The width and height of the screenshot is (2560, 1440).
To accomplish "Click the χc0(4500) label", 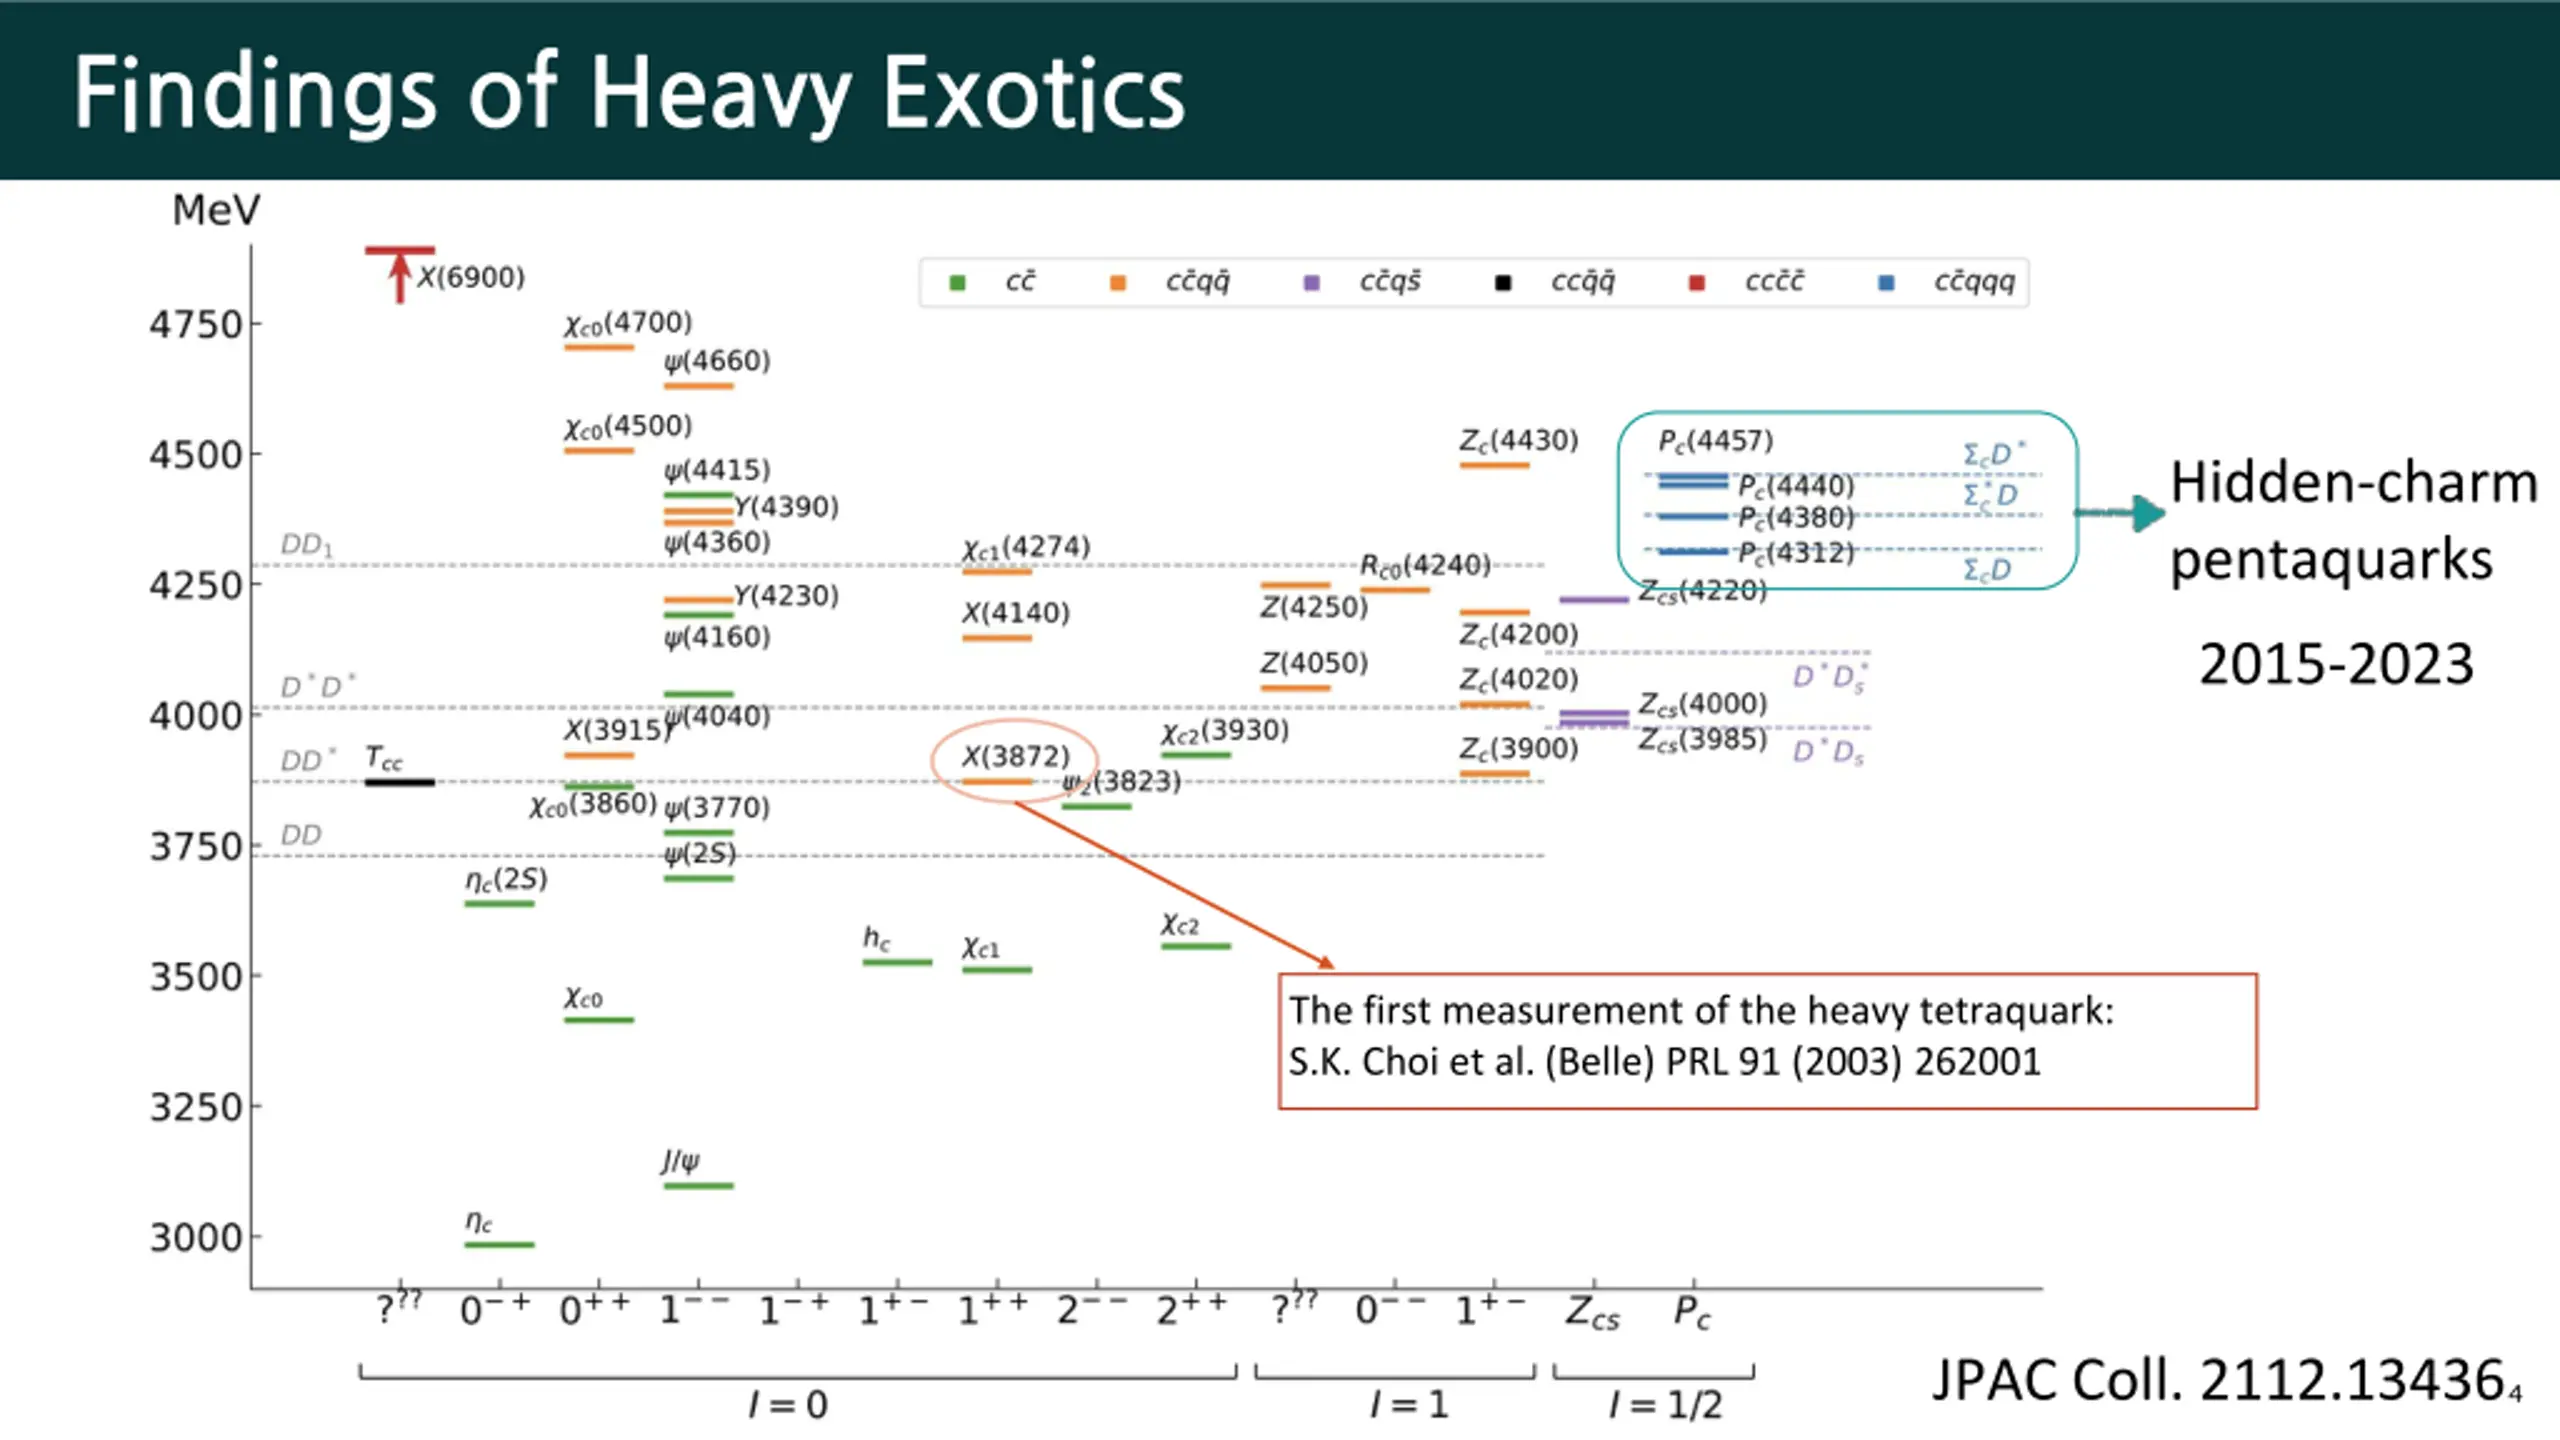I will 628,426.
